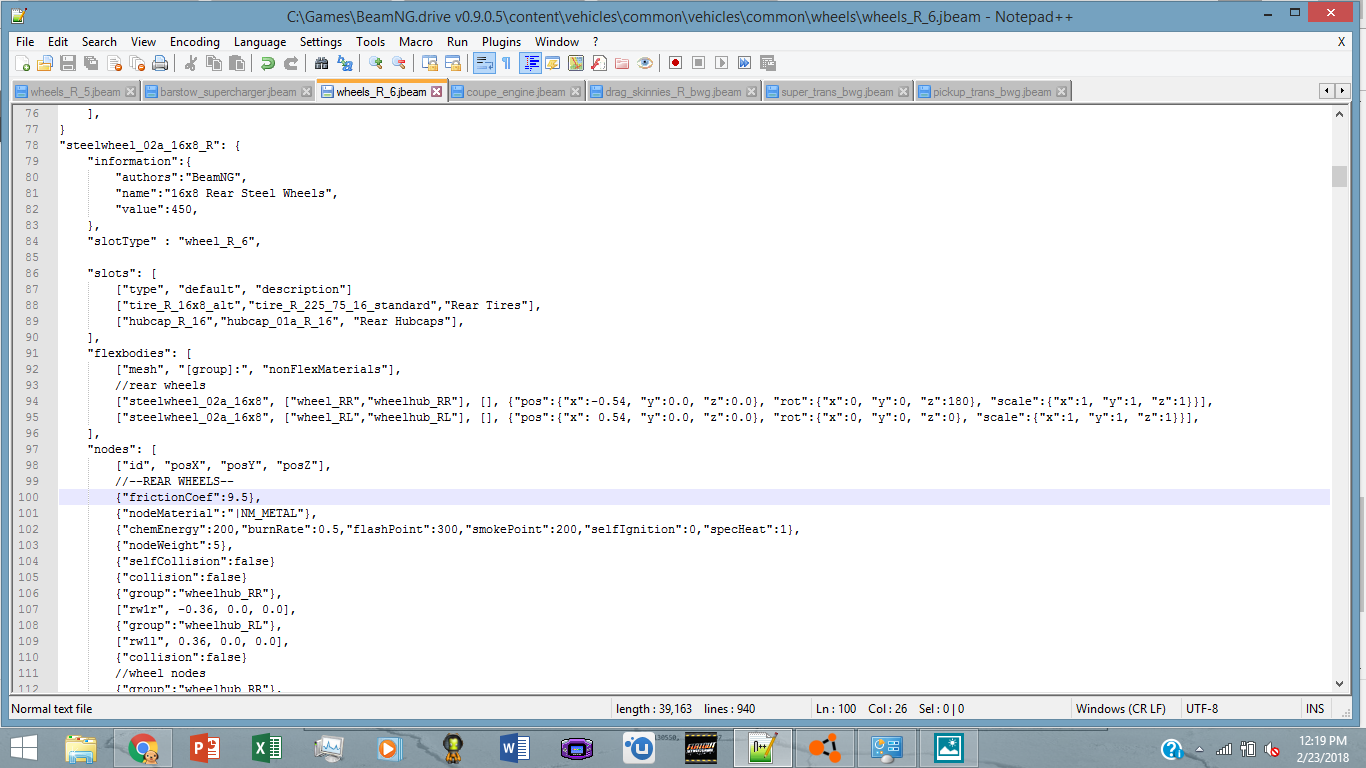Open the Replace dialog icon

(x=344, y=63)
